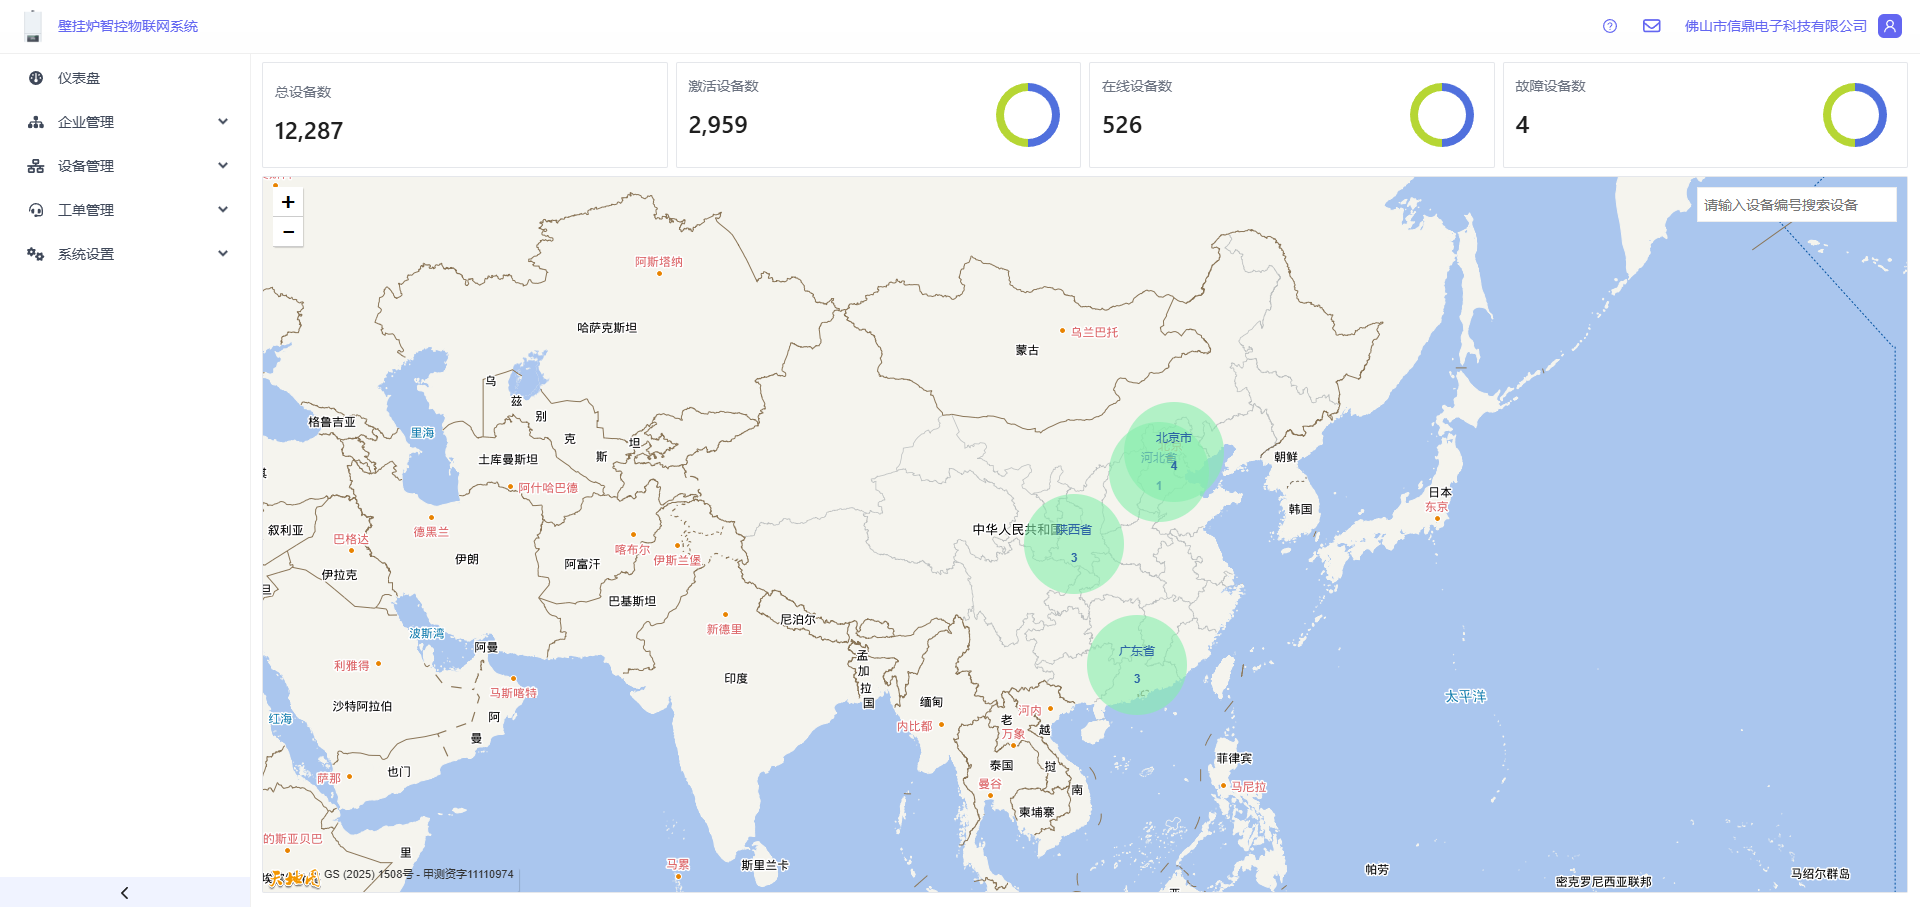Viewport: 1920px width, 907px height.
Task: Open the 工单管理 menu item
Action: pyautogui.click(x=86, y=210)
